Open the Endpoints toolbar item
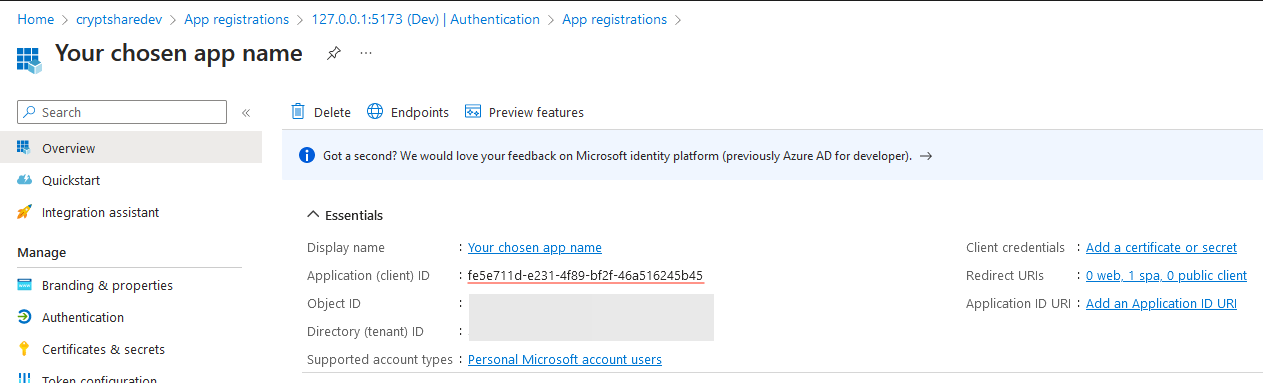This screenshot has width=1263, height=383. coord(420,112)
